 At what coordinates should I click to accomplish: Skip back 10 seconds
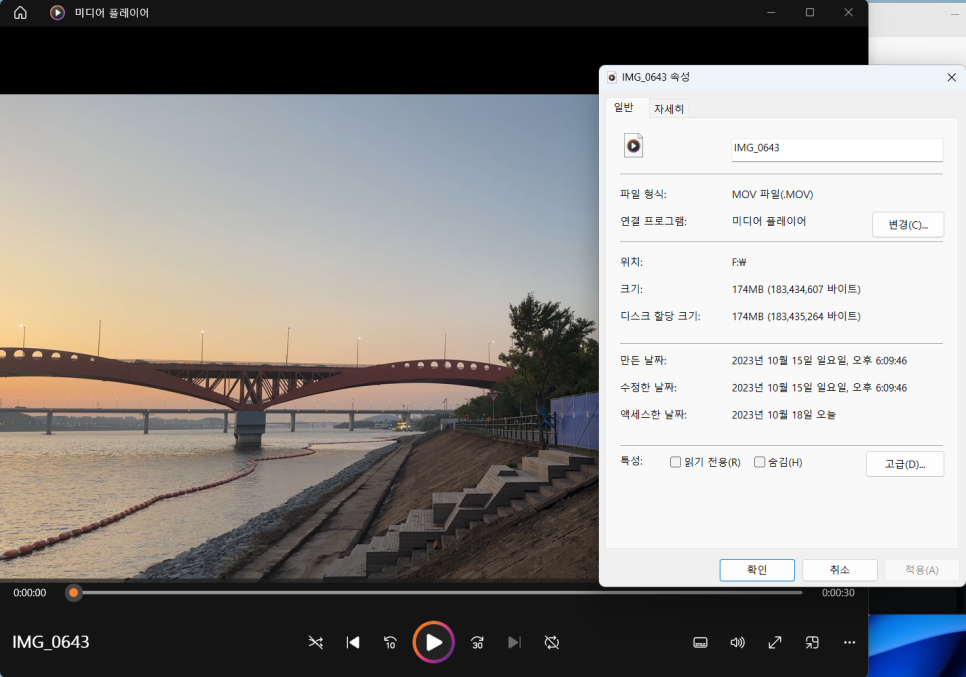391,643
